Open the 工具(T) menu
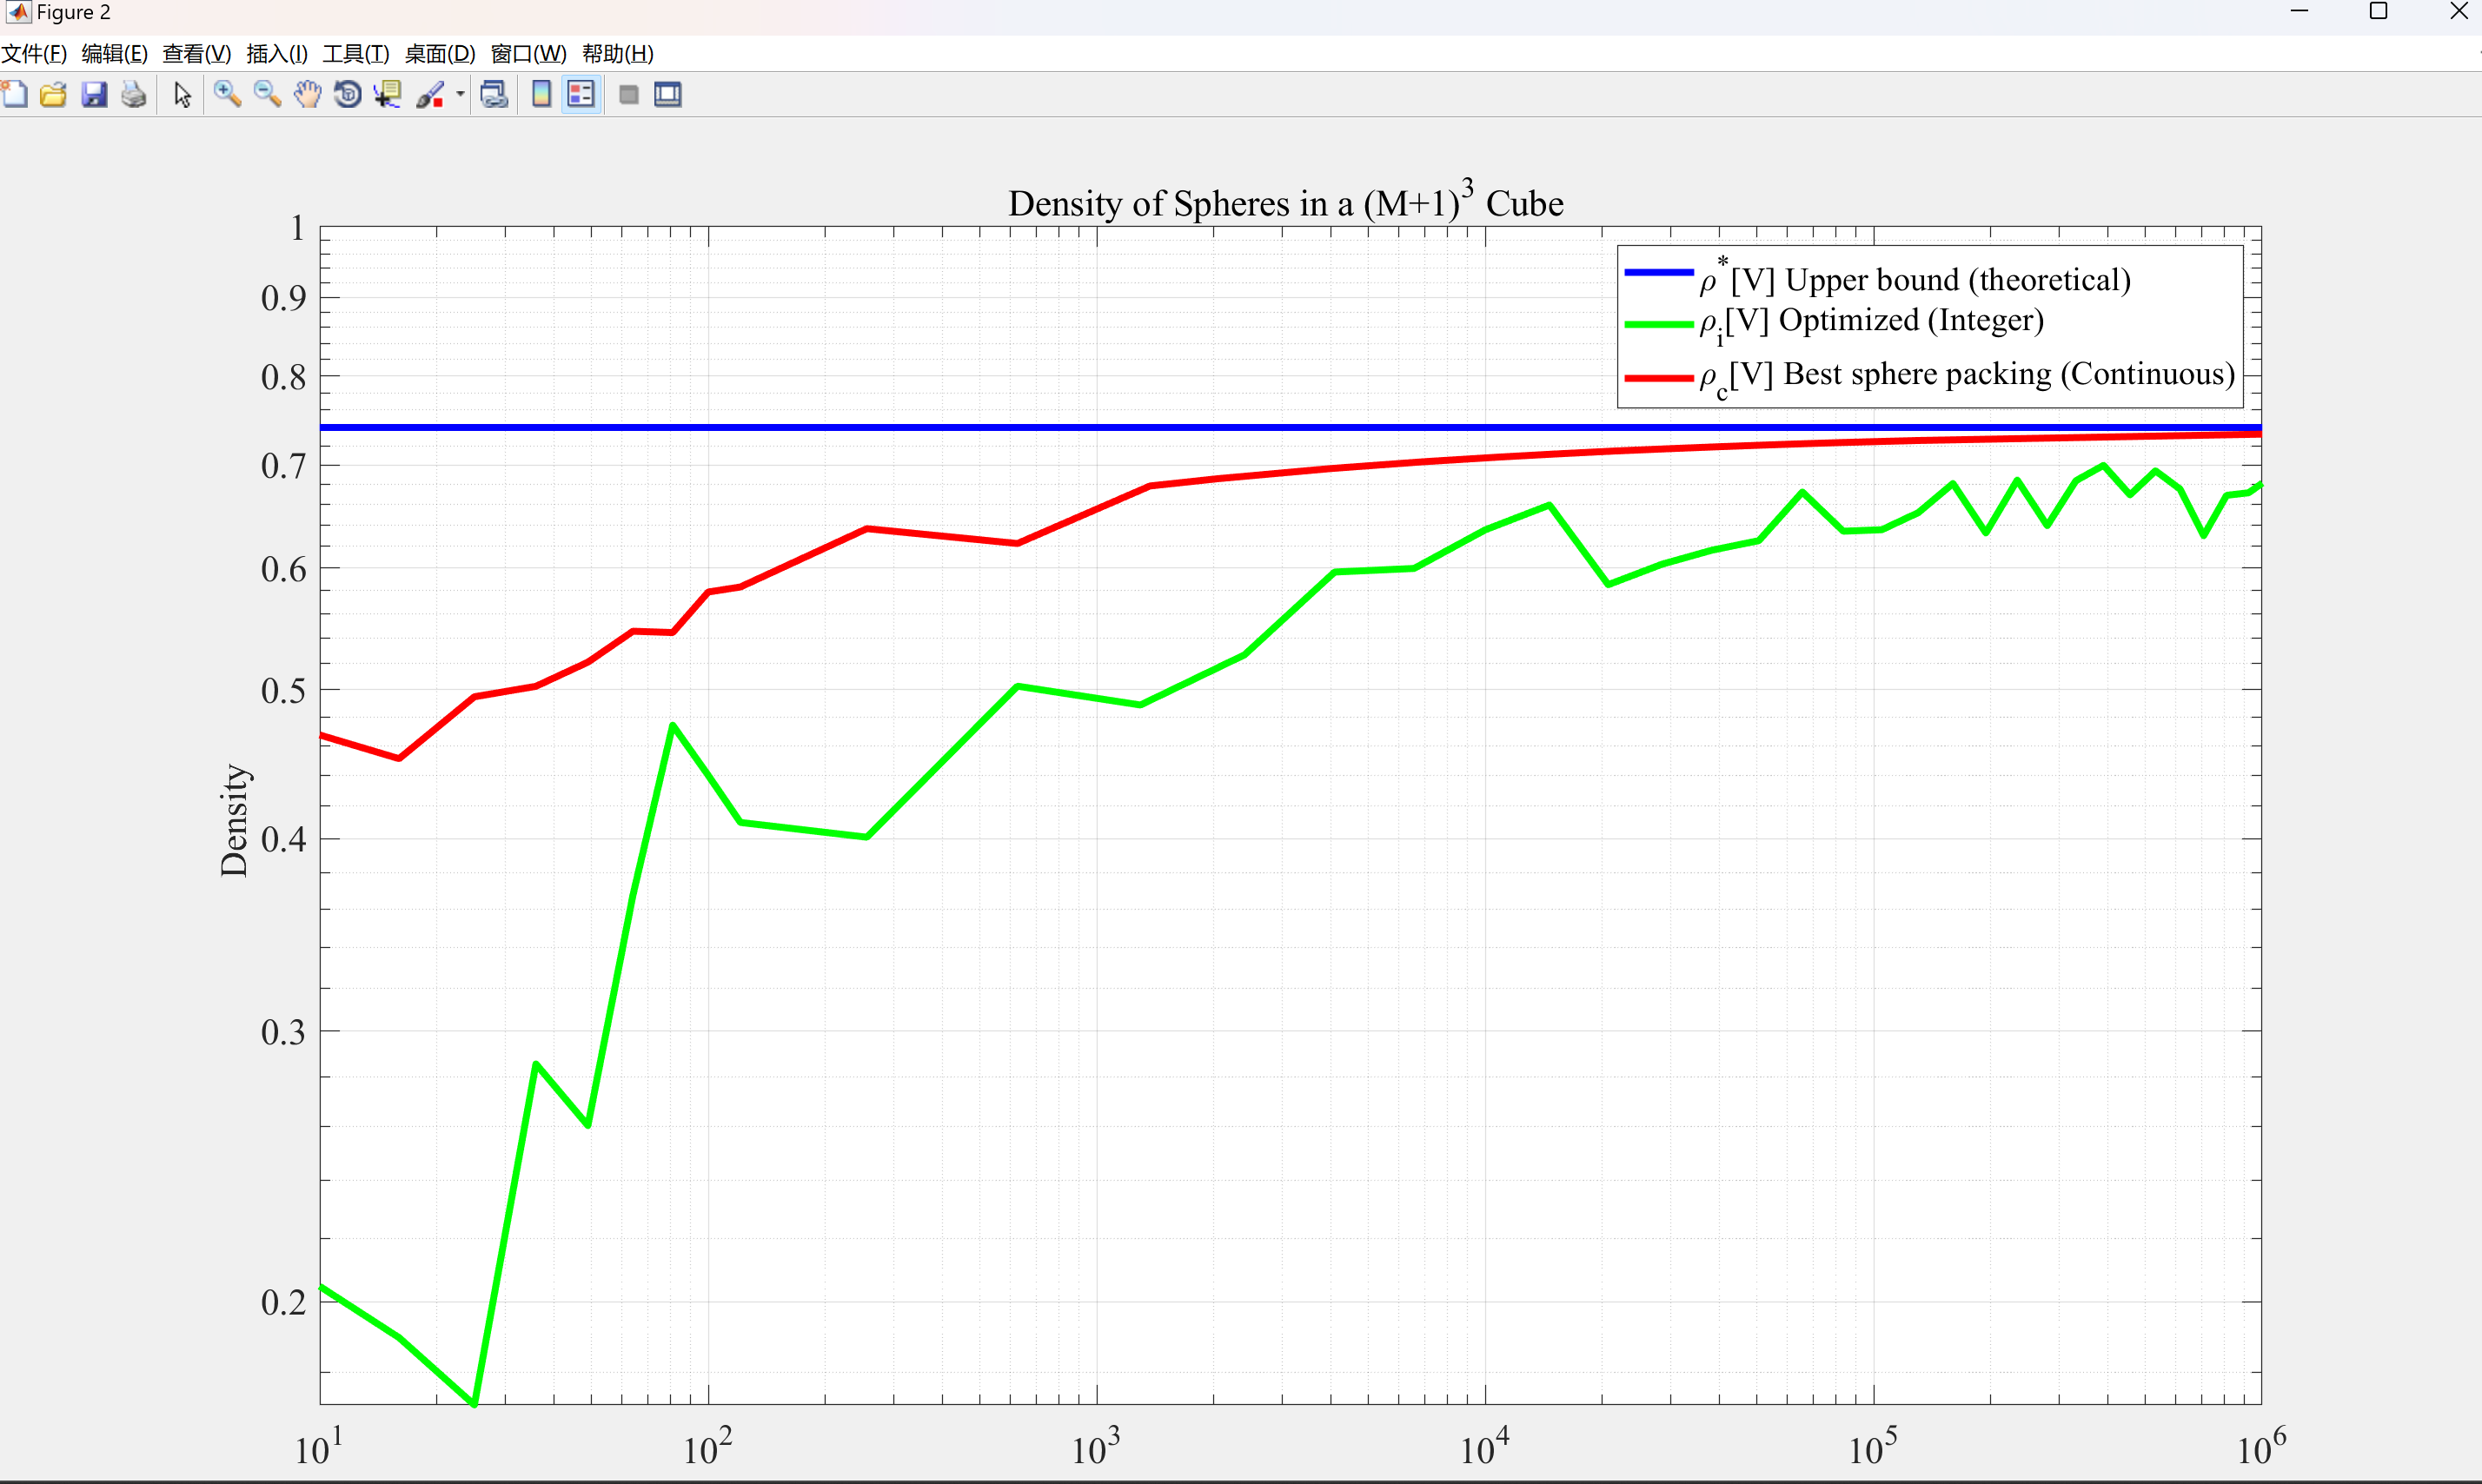2482x1484 pixels. click(355, 54)
